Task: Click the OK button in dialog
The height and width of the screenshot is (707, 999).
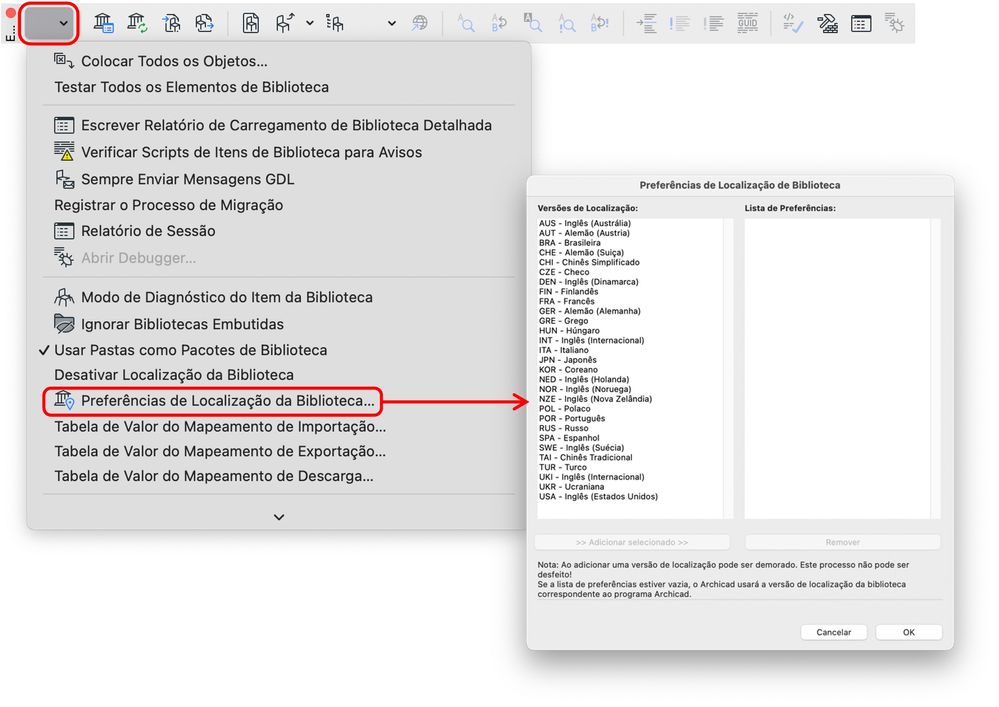Action: tap(909, 632)
